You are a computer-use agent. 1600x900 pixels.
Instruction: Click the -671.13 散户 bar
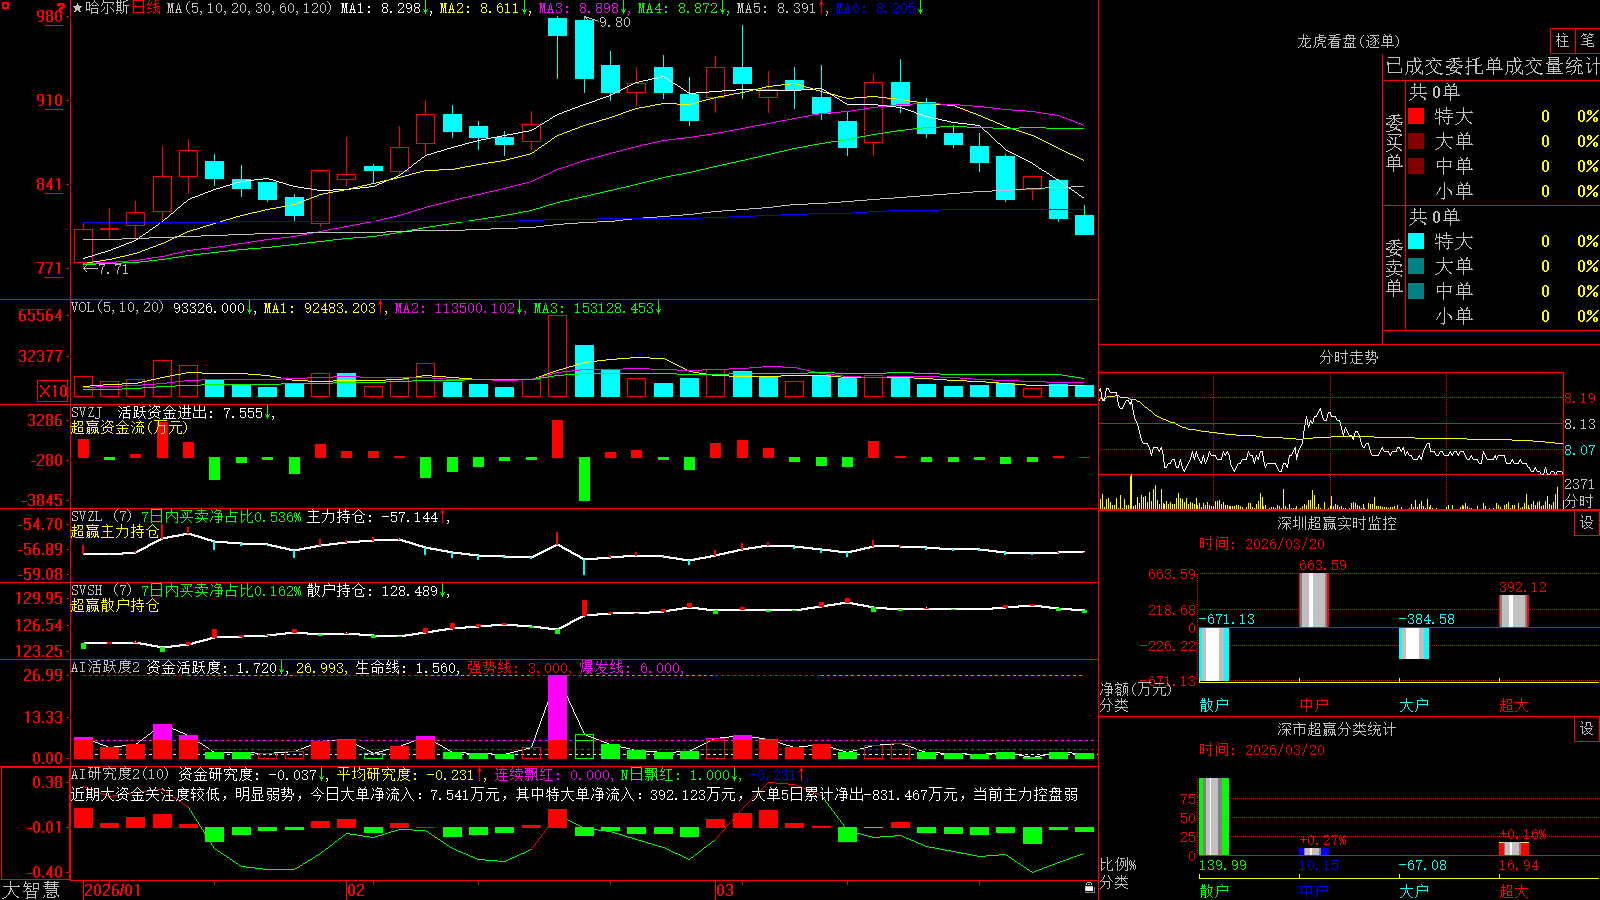point(1214,654)
